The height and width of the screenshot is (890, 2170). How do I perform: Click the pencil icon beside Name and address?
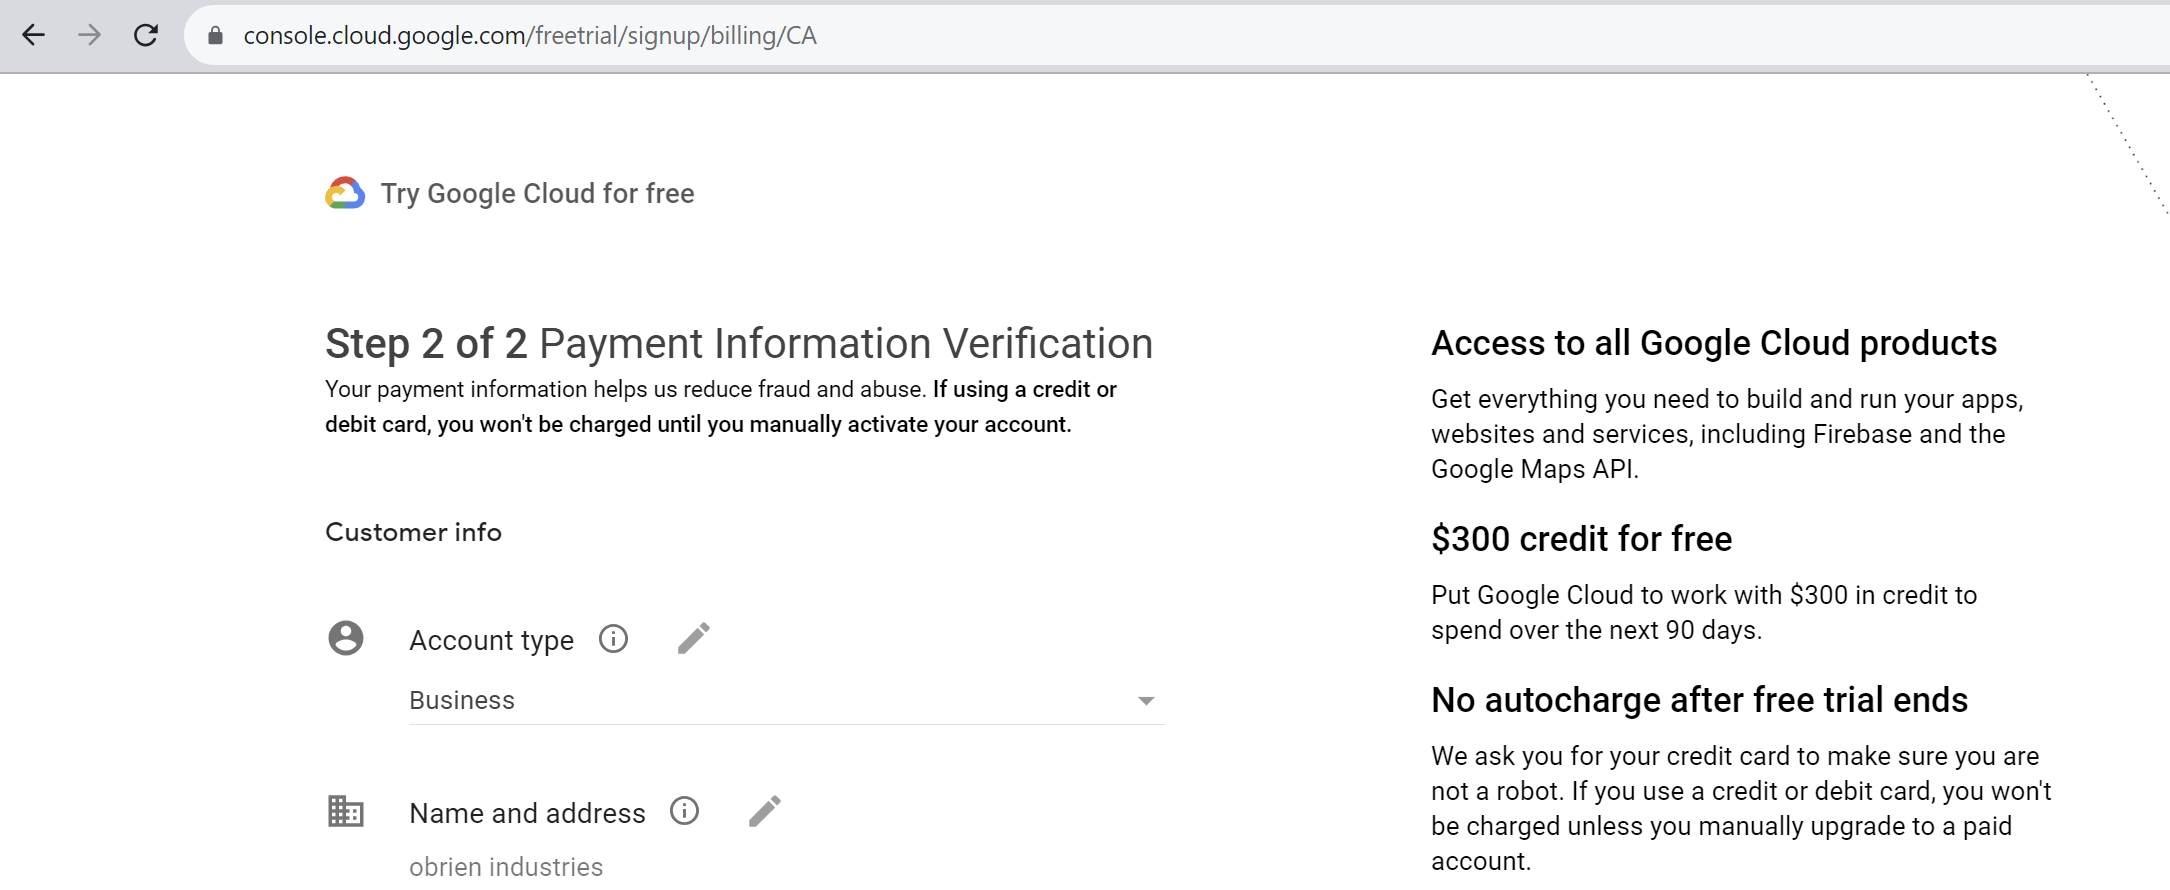pyautogui.click(x=765, y=810)
